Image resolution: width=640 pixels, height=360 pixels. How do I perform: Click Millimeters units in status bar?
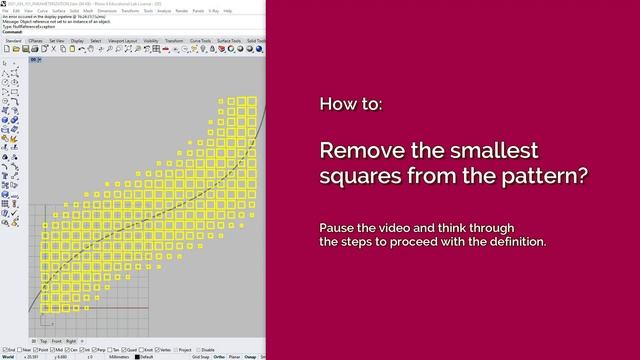[119, 357]
